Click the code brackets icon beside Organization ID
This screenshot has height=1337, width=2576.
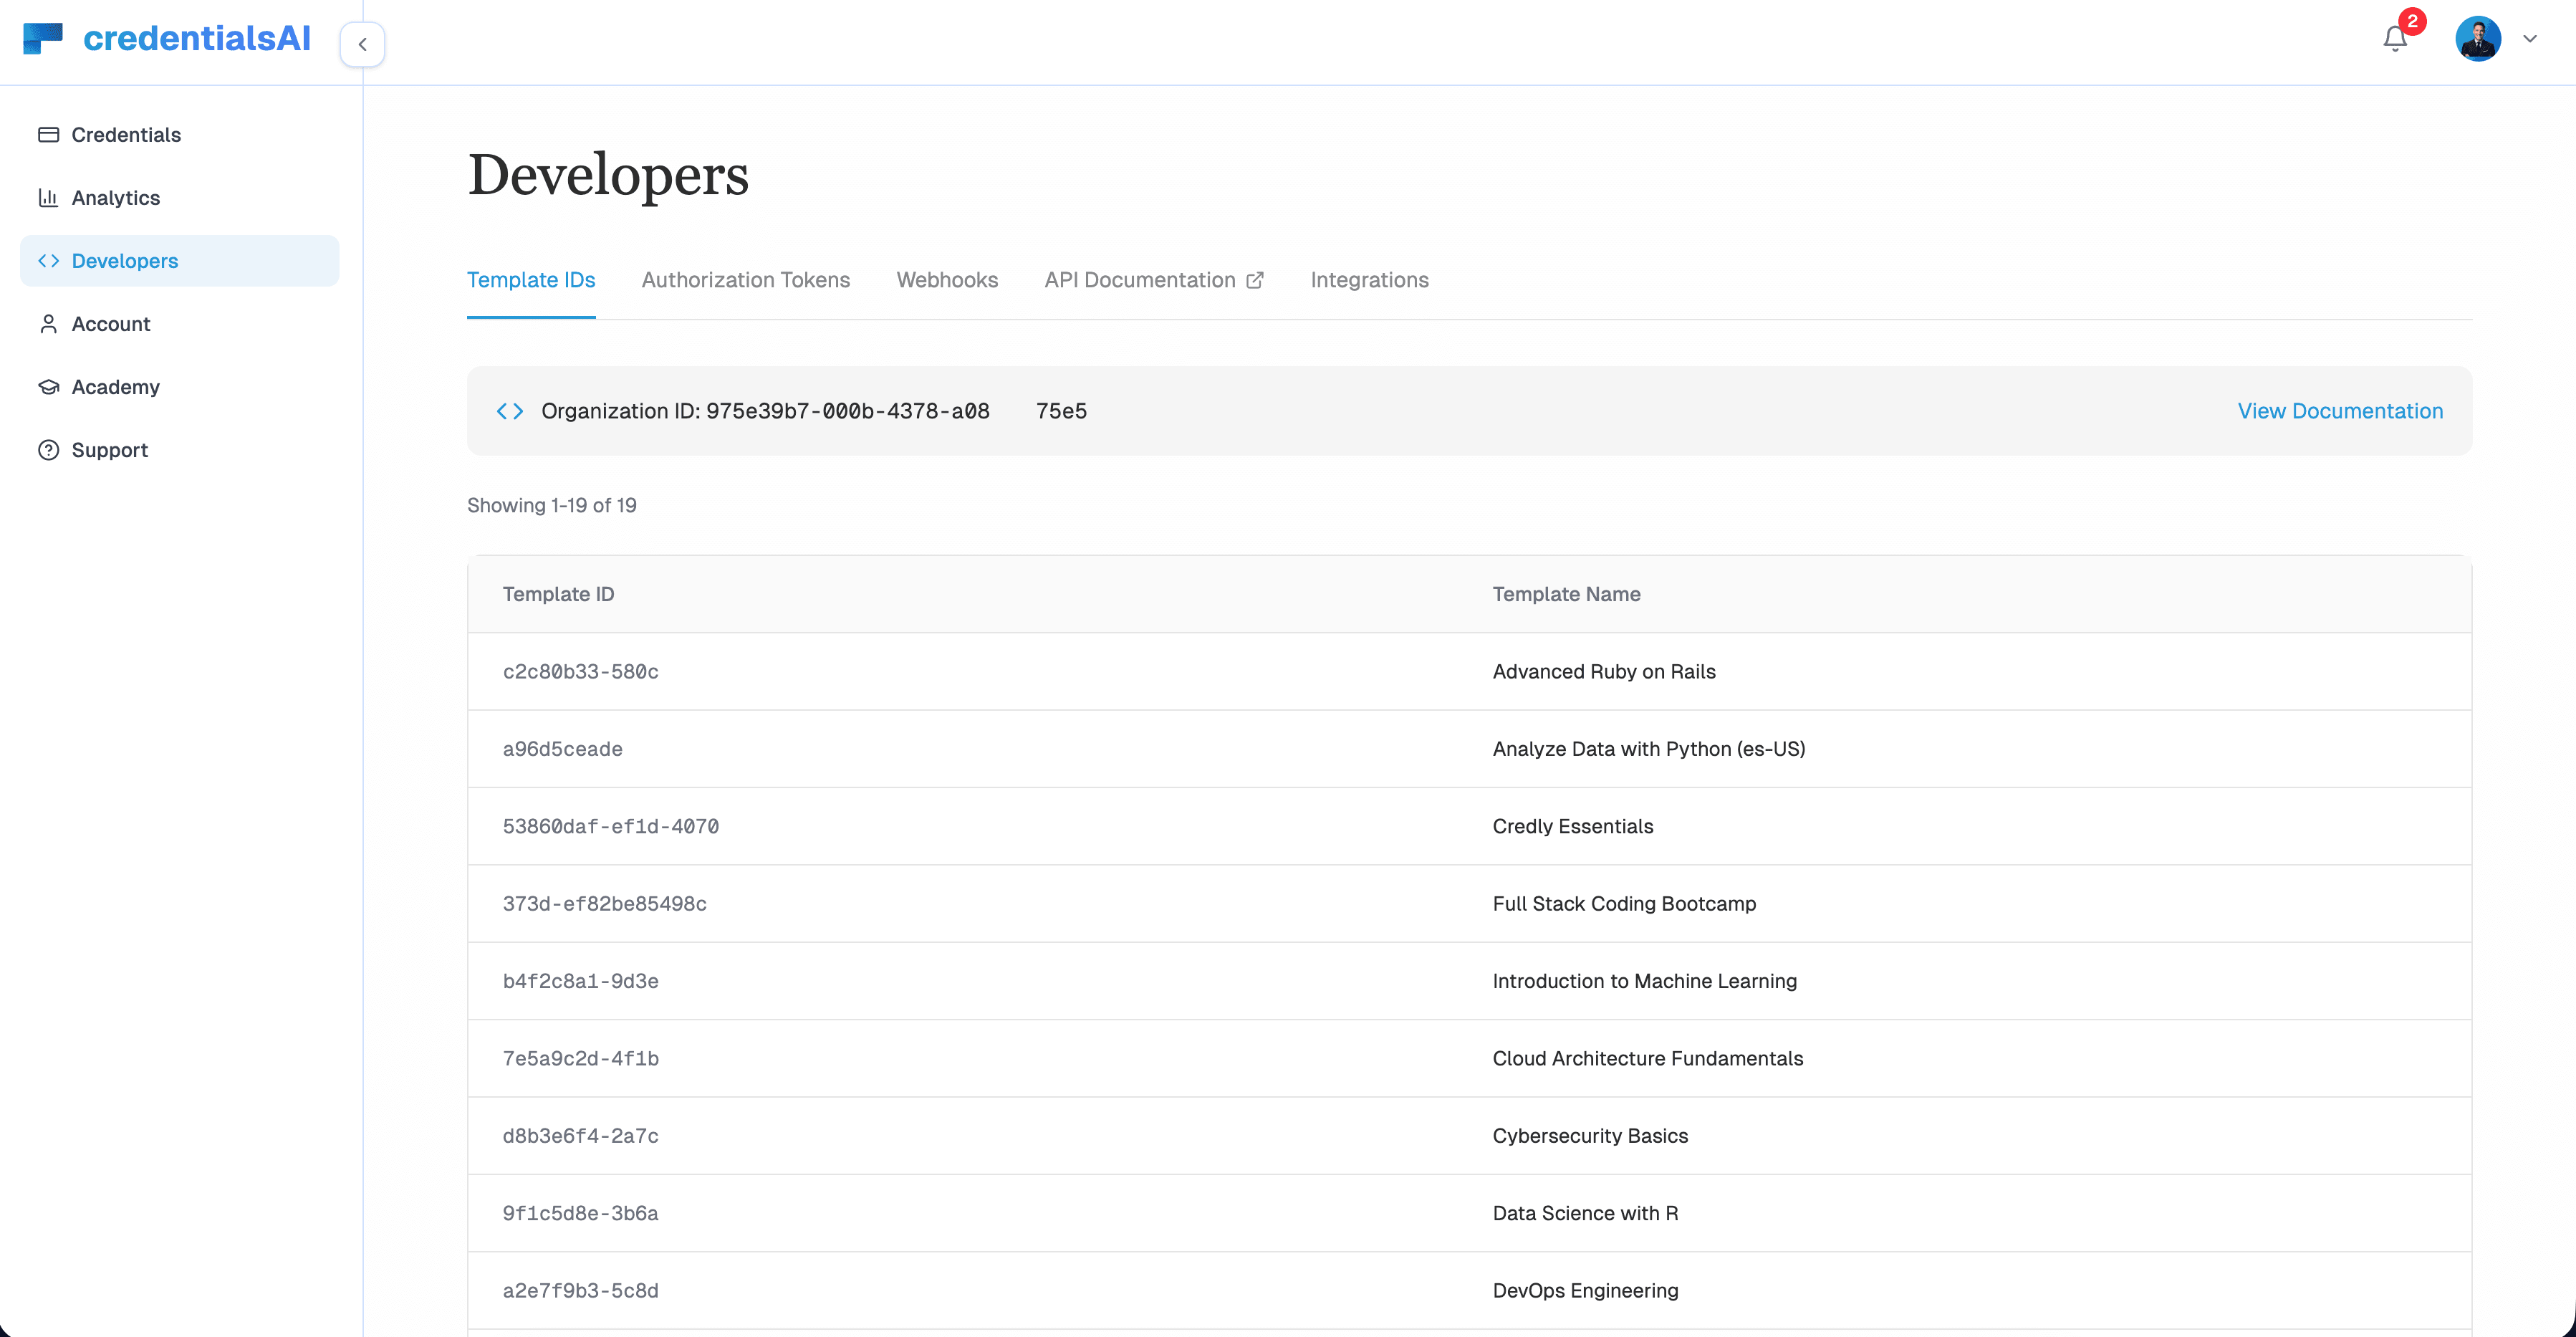[x=510, y=411]
